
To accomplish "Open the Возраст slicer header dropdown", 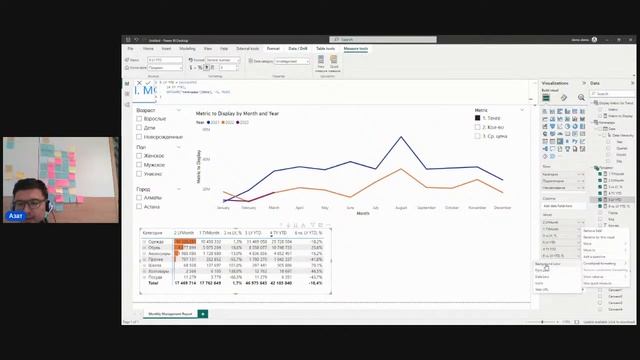I will [x=178, y=110].
